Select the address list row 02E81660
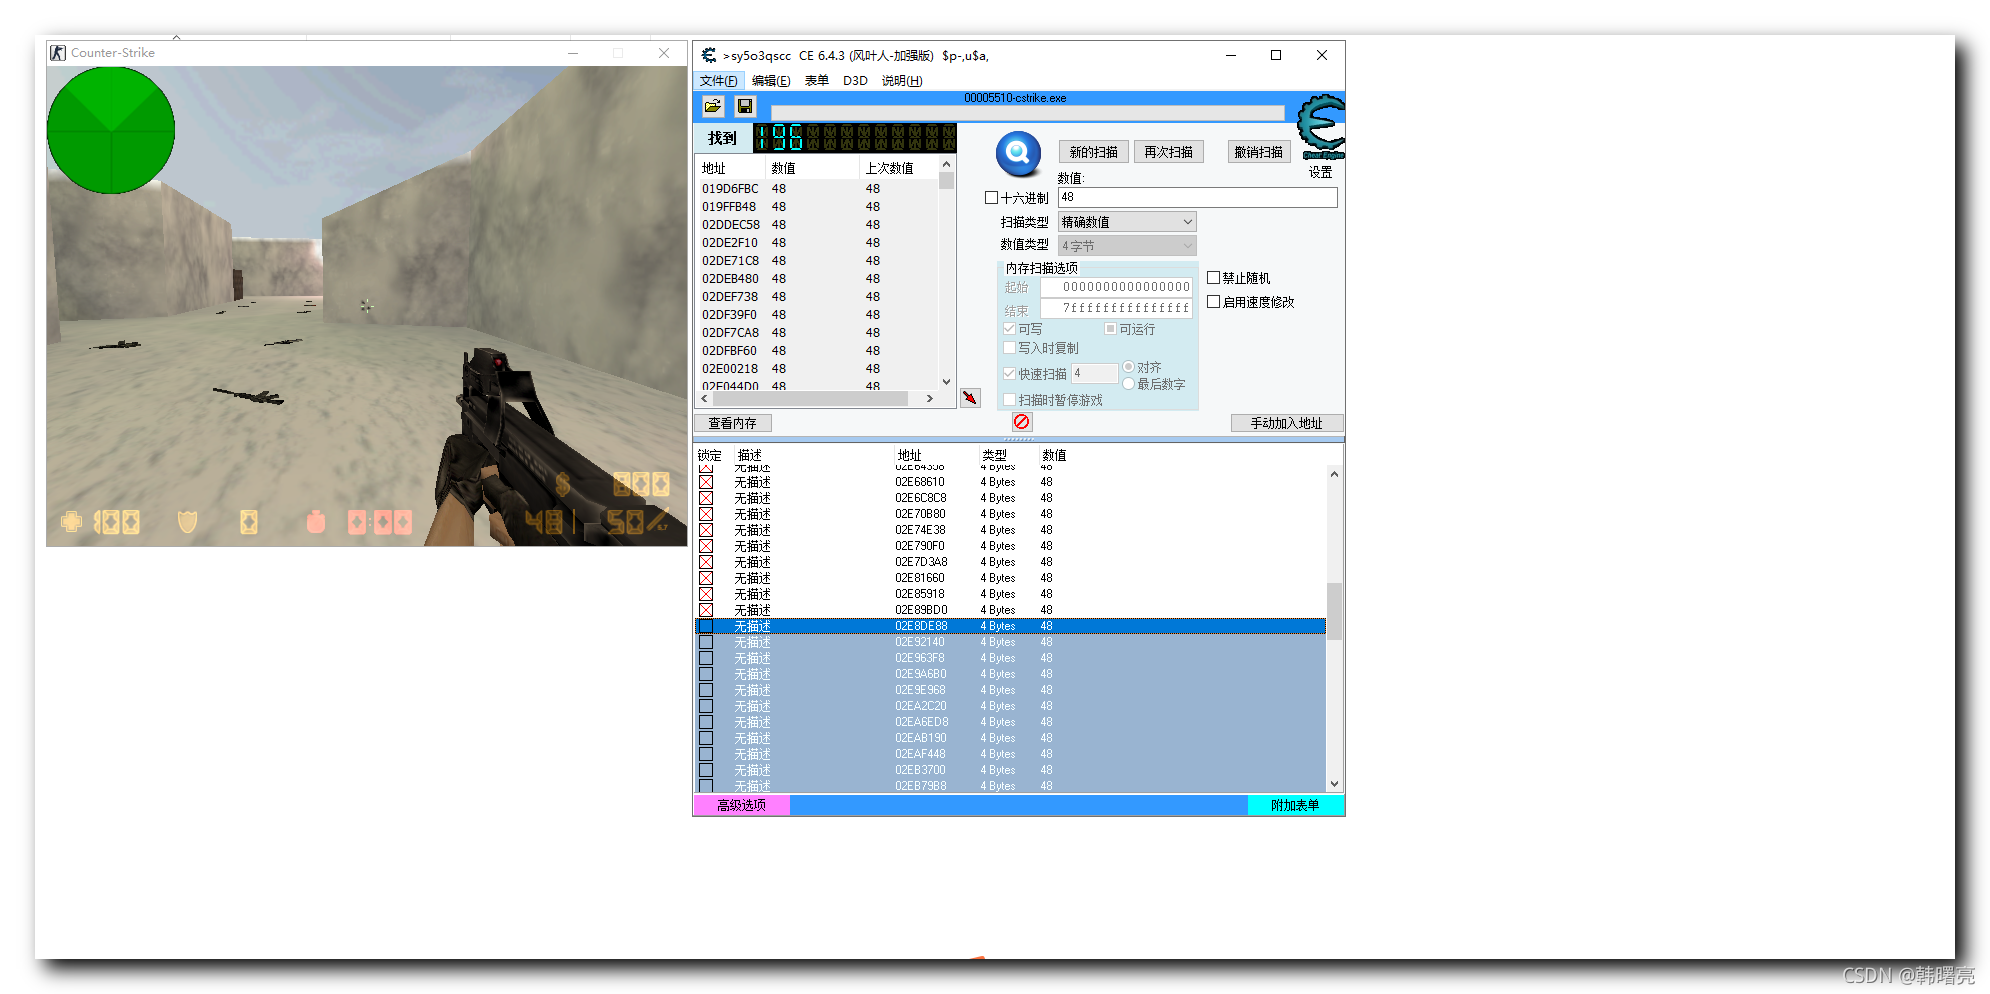Screen dimensions: 1990x994 [1010, 578]
